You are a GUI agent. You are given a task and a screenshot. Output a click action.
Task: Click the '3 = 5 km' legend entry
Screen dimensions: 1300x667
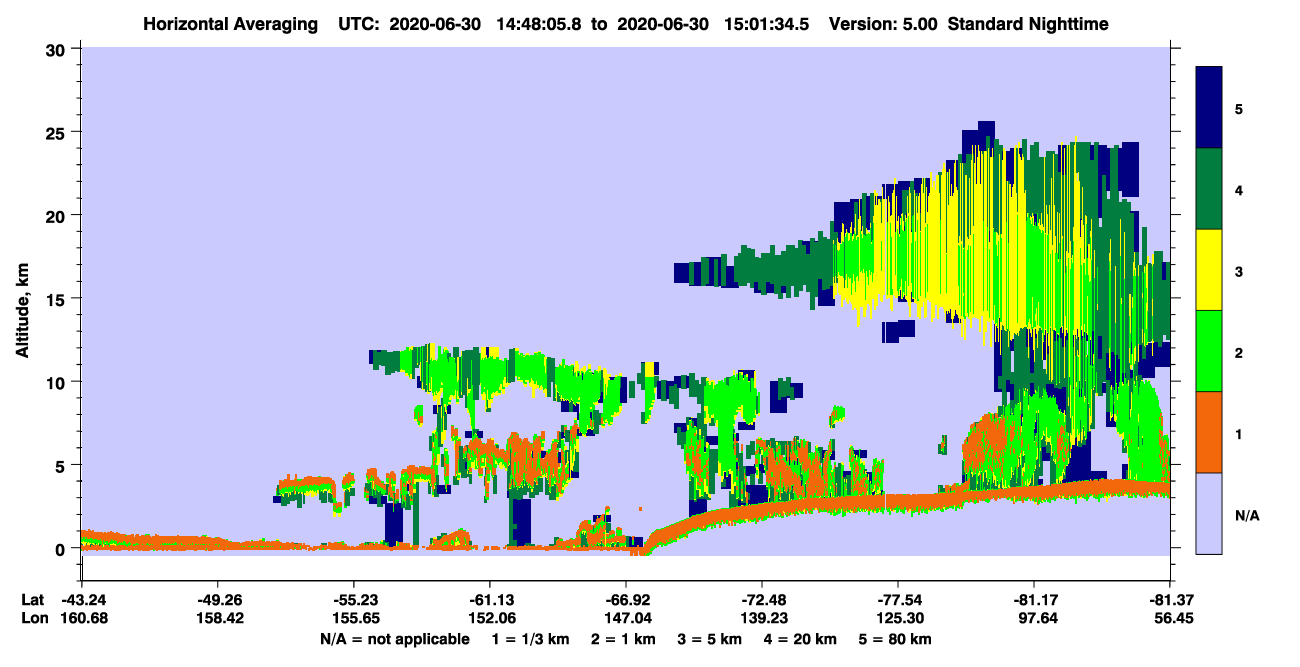(709, 638)
